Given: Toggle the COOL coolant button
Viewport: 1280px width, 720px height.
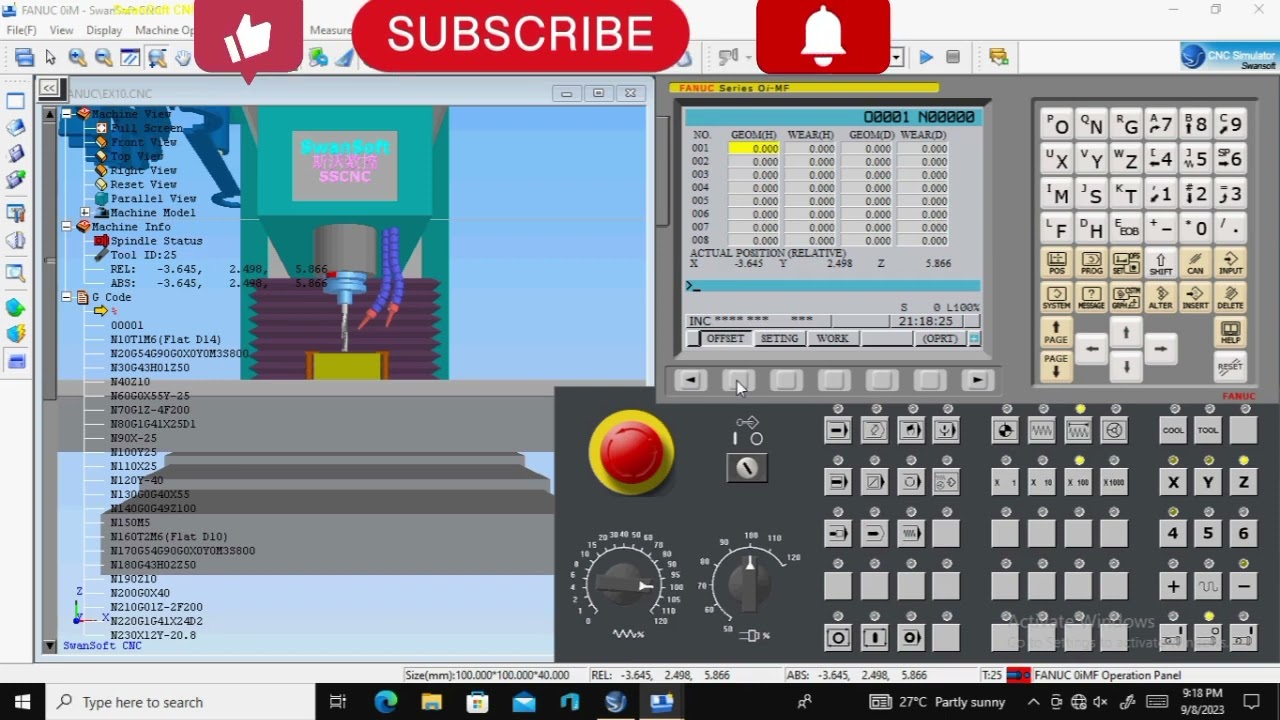Looking at the screenshot, I should coord(1173,430).
